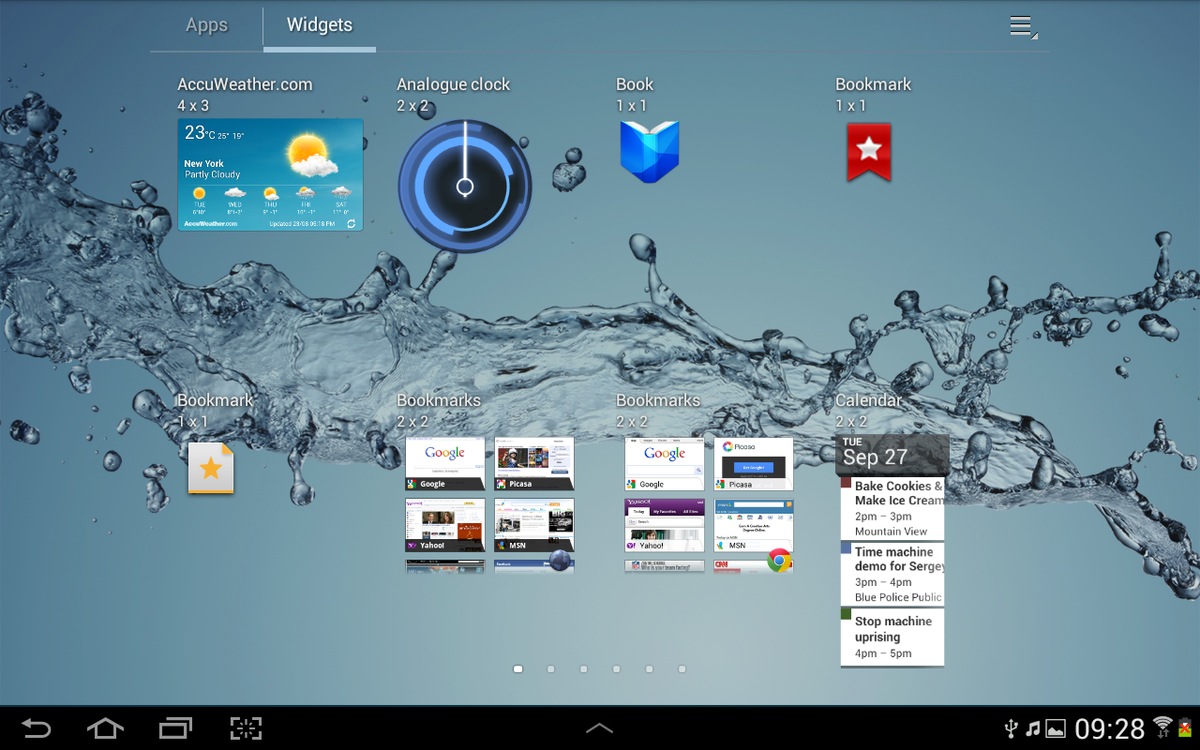Jump to the second home page dot
Screen dimensions: 1200x750
550,669
